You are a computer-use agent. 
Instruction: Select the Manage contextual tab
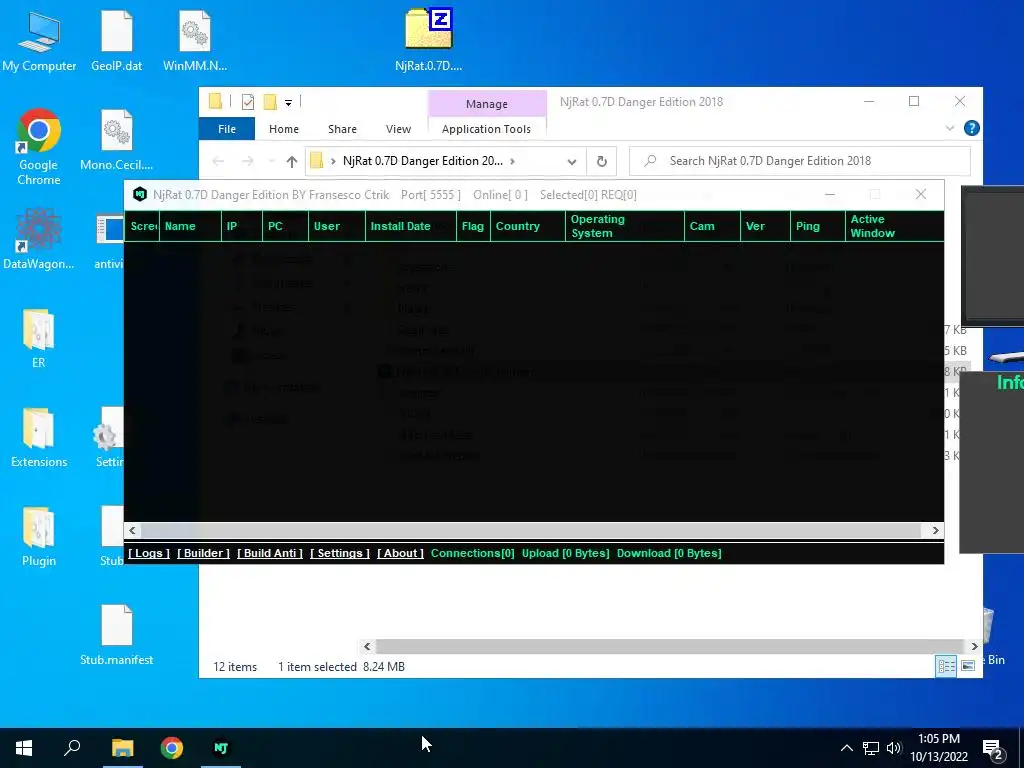point(487,104)
